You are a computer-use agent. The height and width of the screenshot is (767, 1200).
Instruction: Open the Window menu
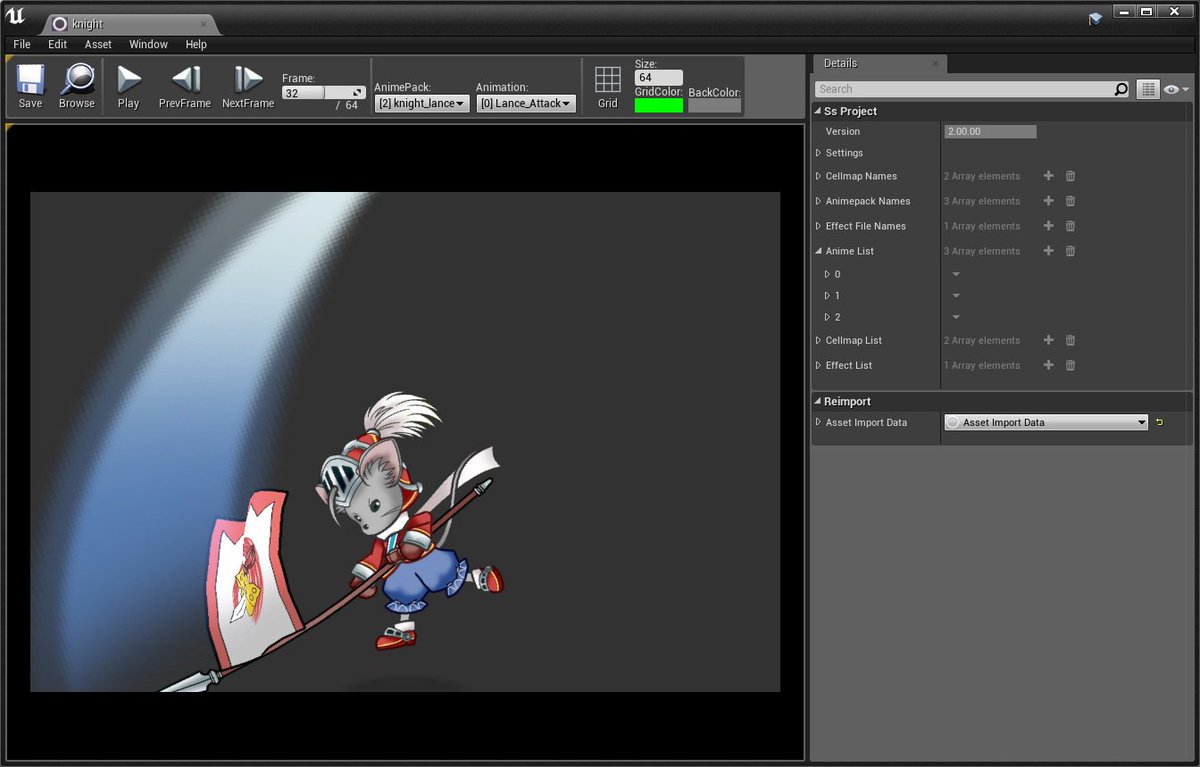tap(148, 44)
